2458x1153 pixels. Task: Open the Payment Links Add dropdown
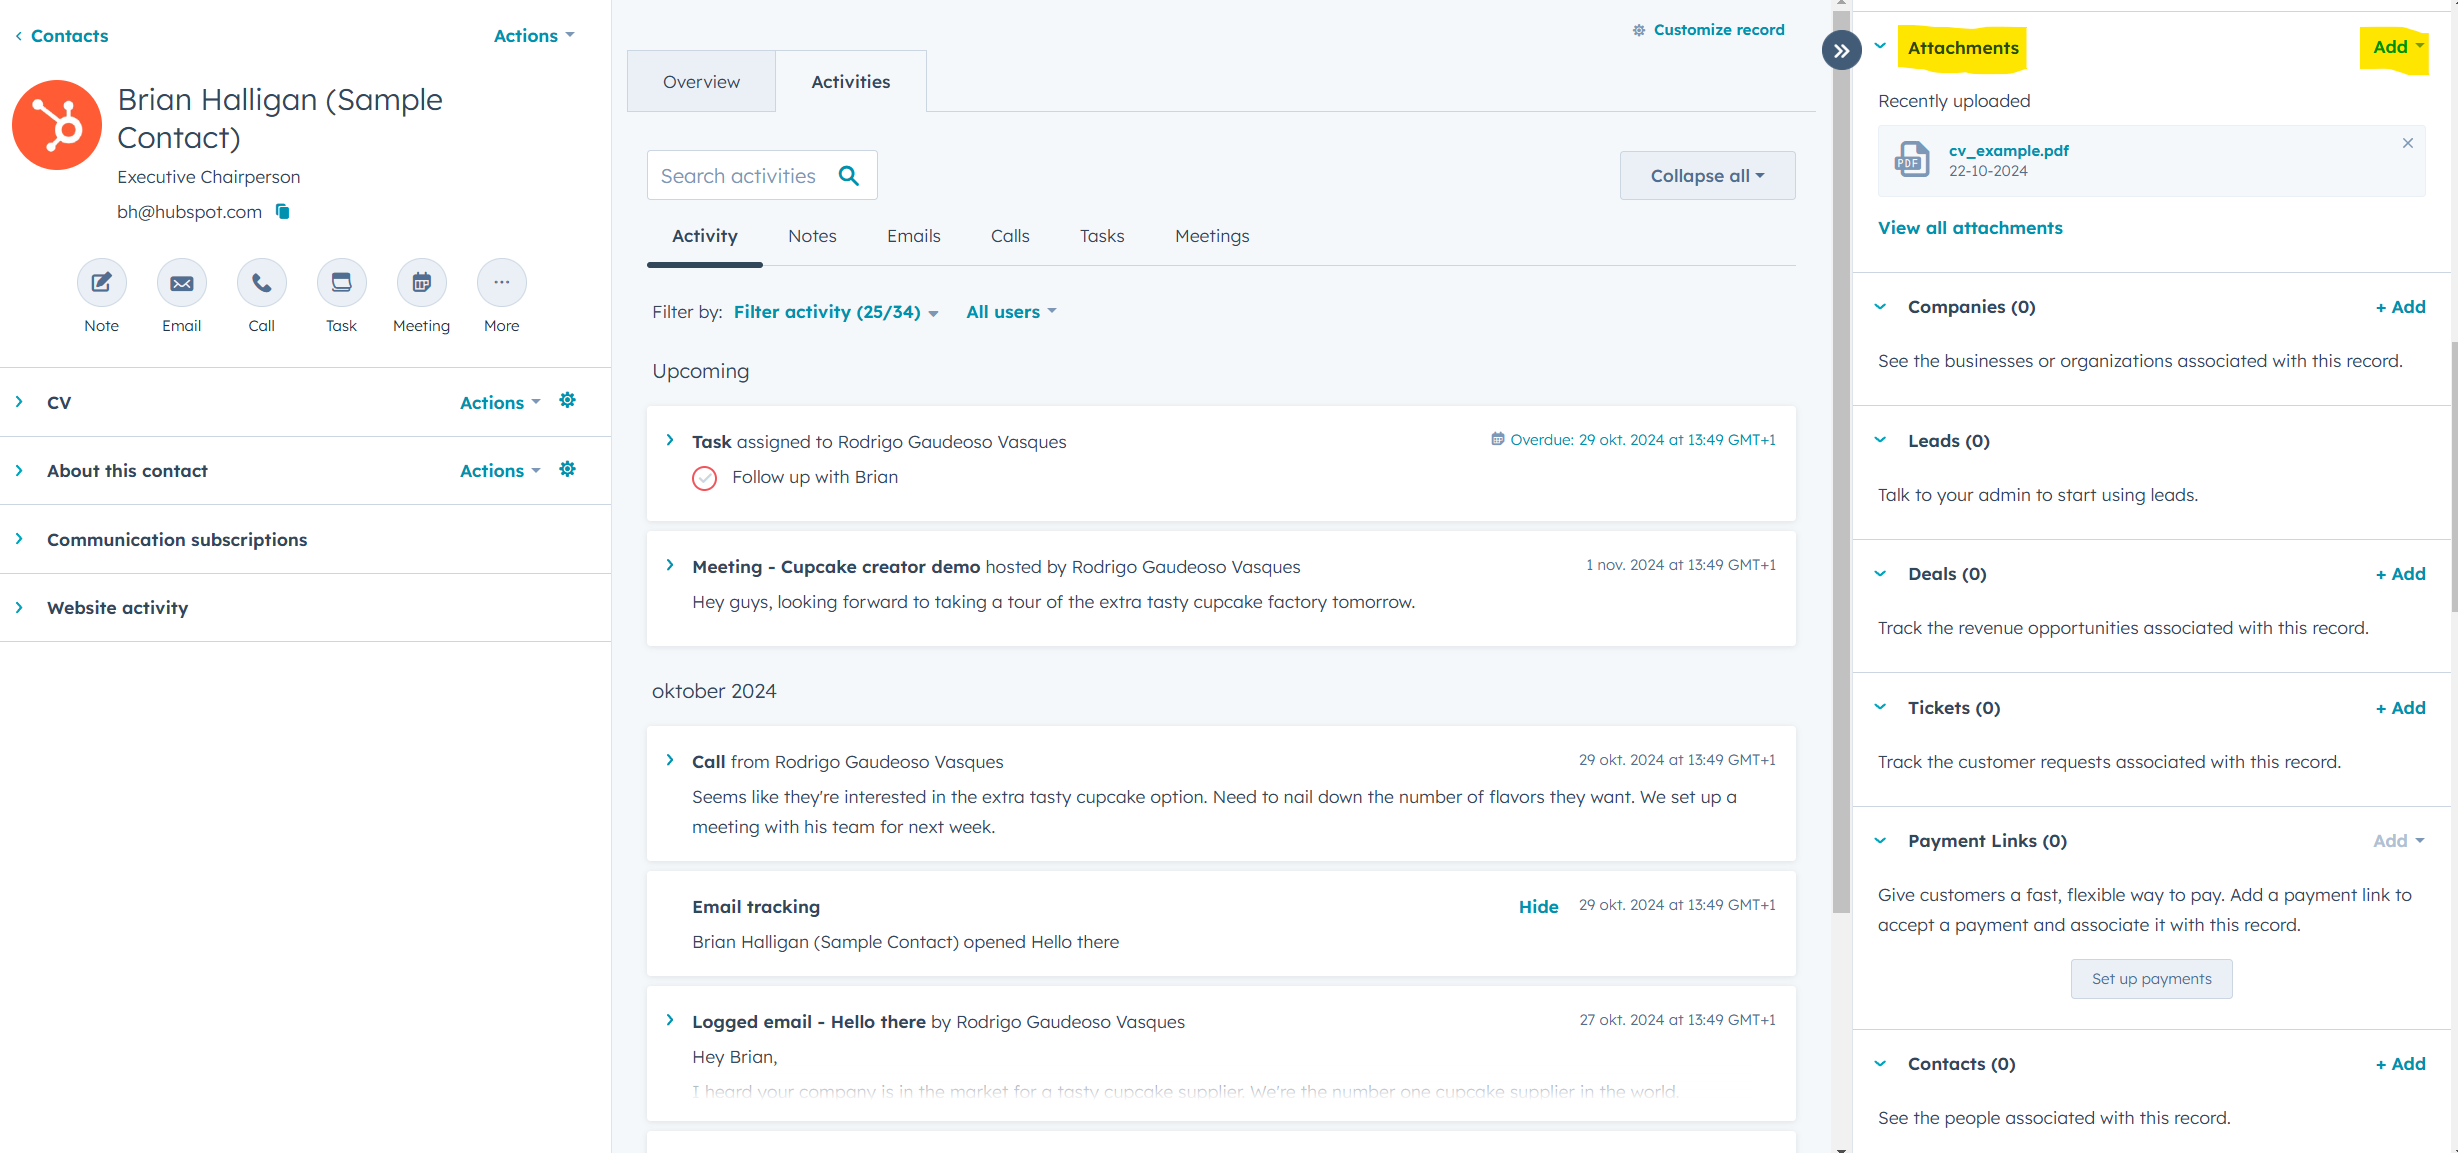click(x=2398, y=841)
